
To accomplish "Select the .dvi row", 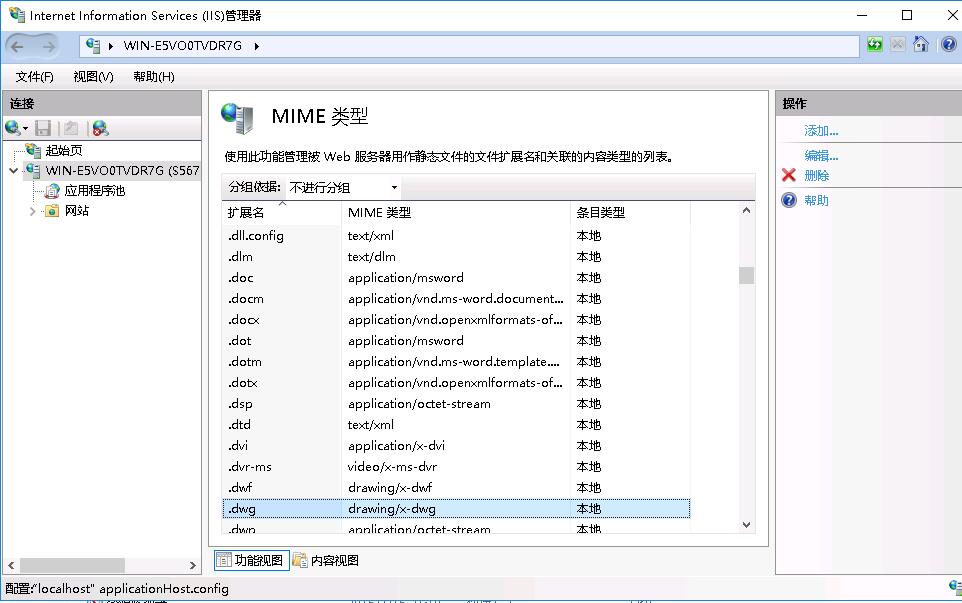I will tap(456, 445).
